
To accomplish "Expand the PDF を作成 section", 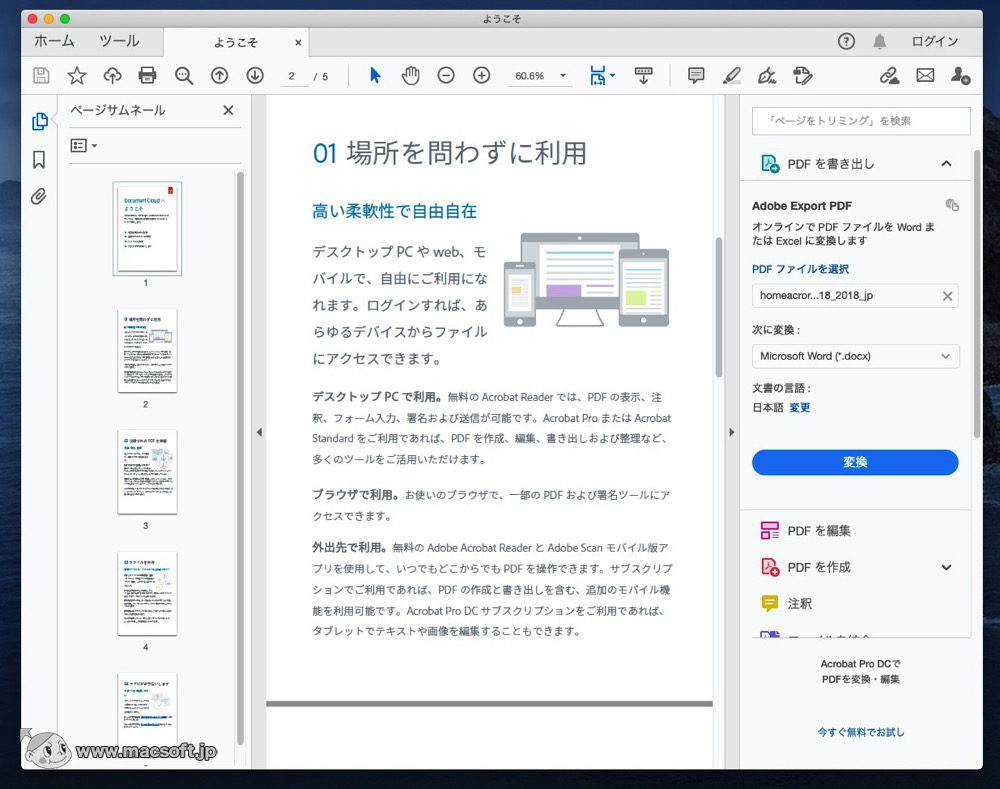I will [x=946, y=567].
